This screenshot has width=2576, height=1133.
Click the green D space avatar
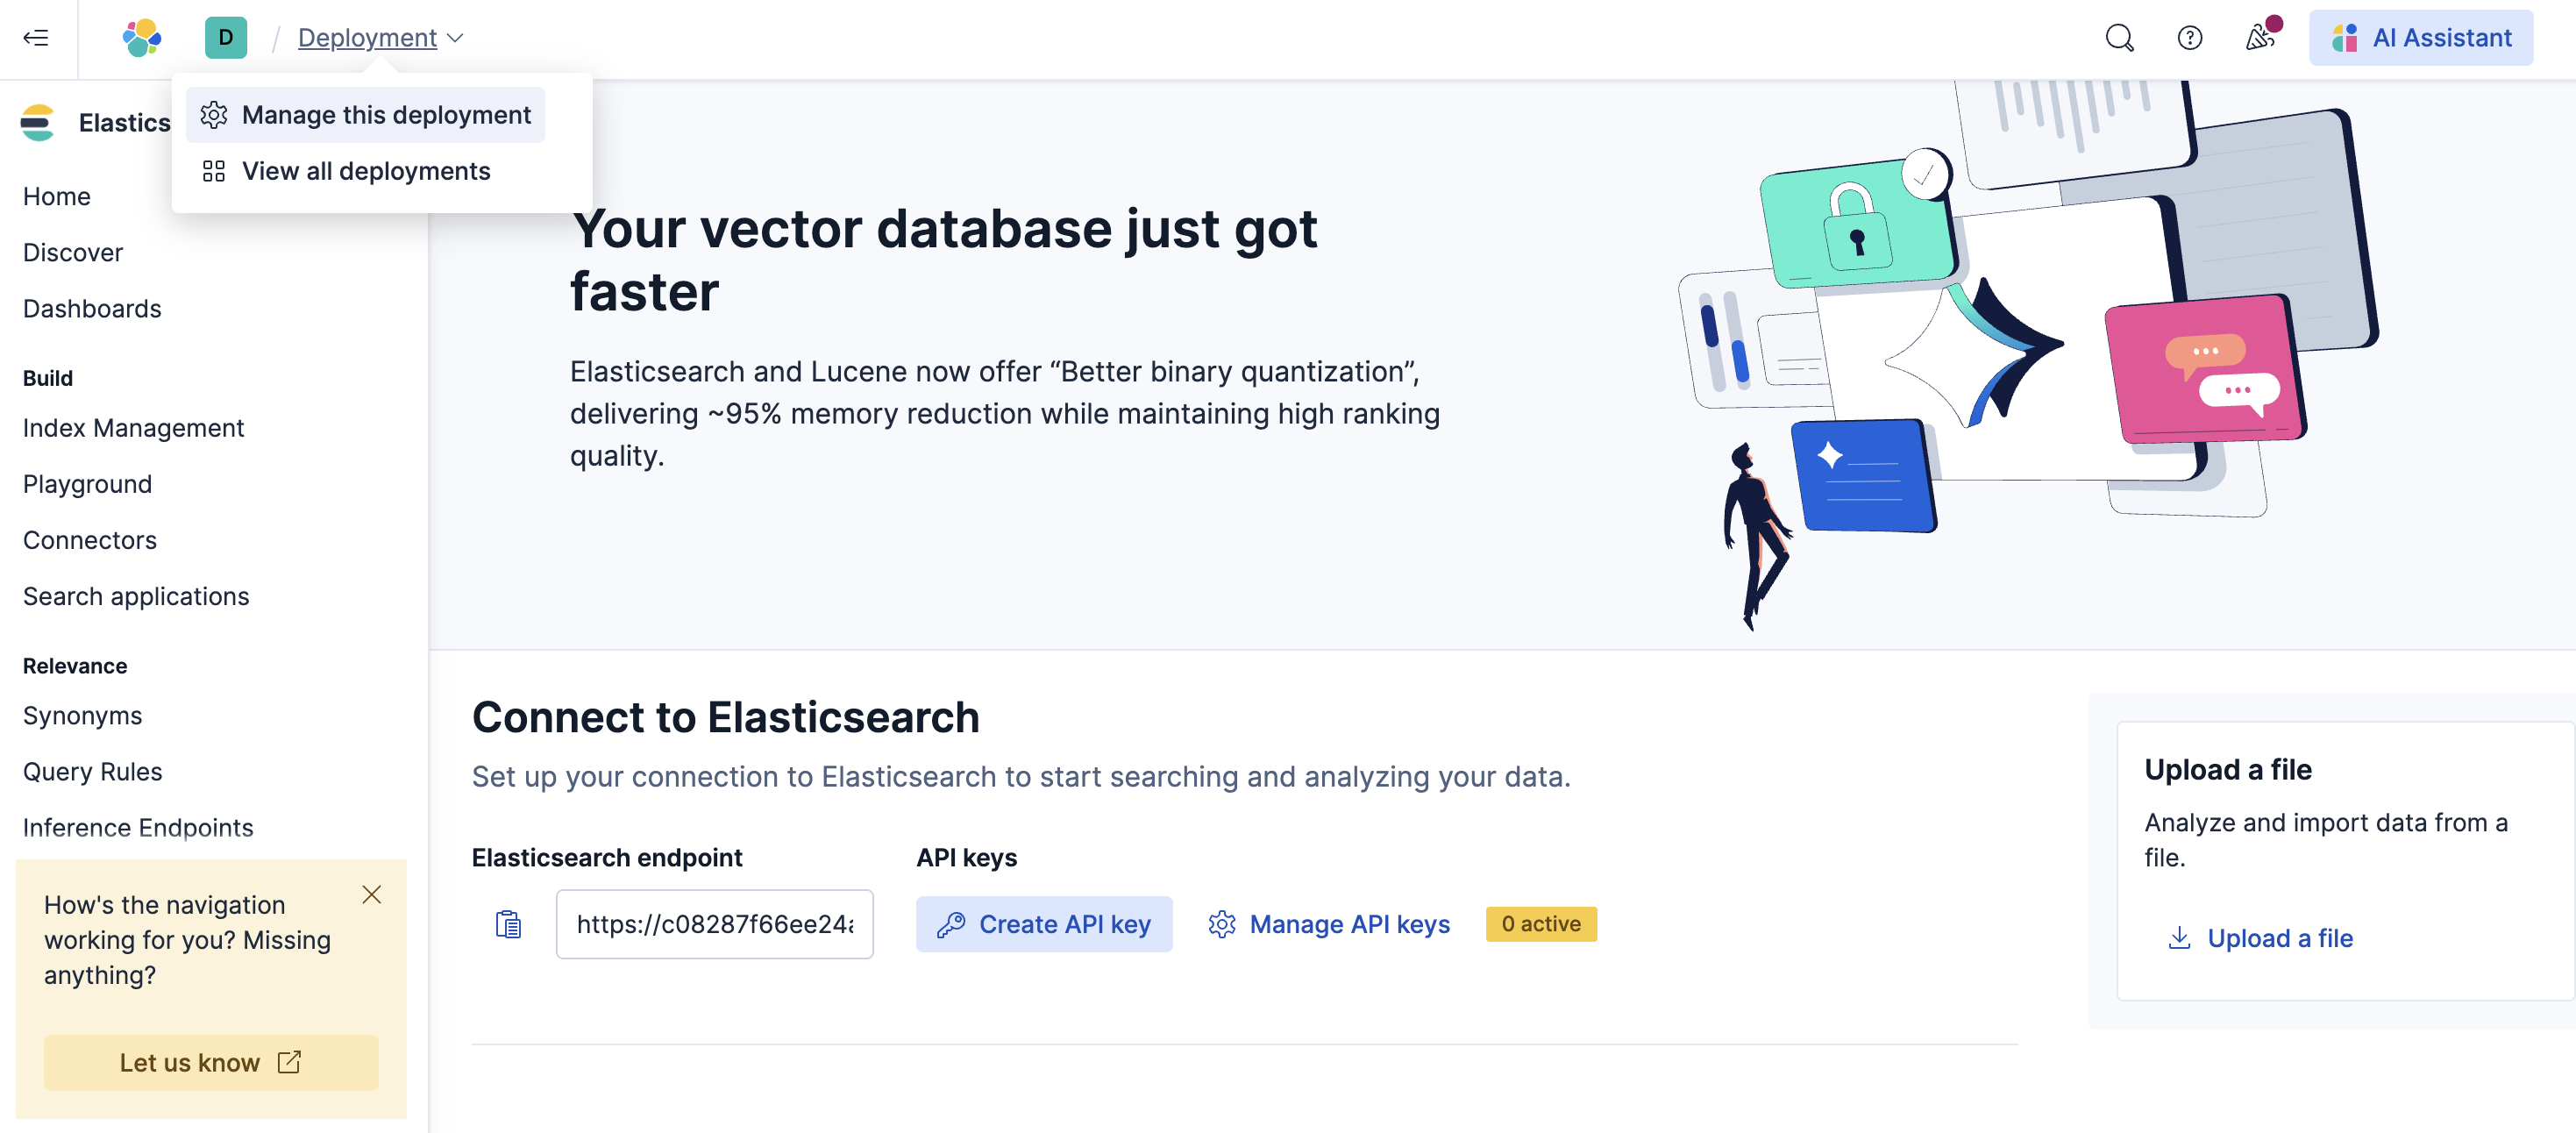pos(226,38)
